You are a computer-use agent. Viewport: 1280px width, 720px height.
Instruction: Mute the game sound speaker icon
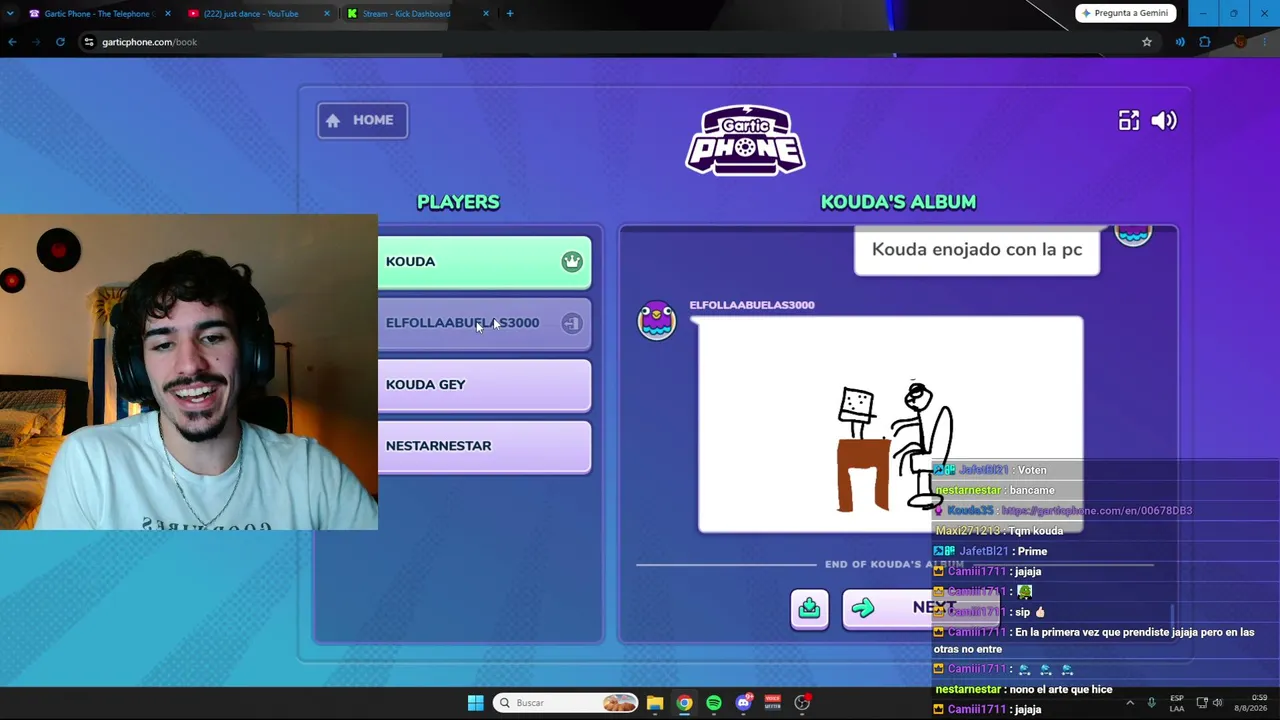[x=1164, y=121]
